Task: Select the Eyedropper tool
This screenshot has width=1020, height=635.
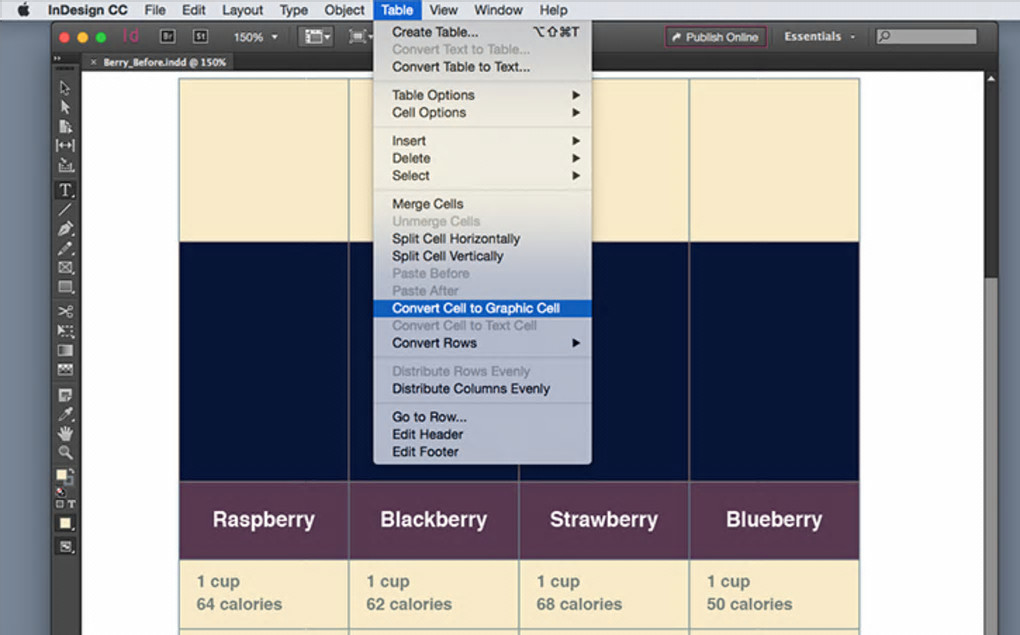Action: pyautogui.click(x=65, y=414)
